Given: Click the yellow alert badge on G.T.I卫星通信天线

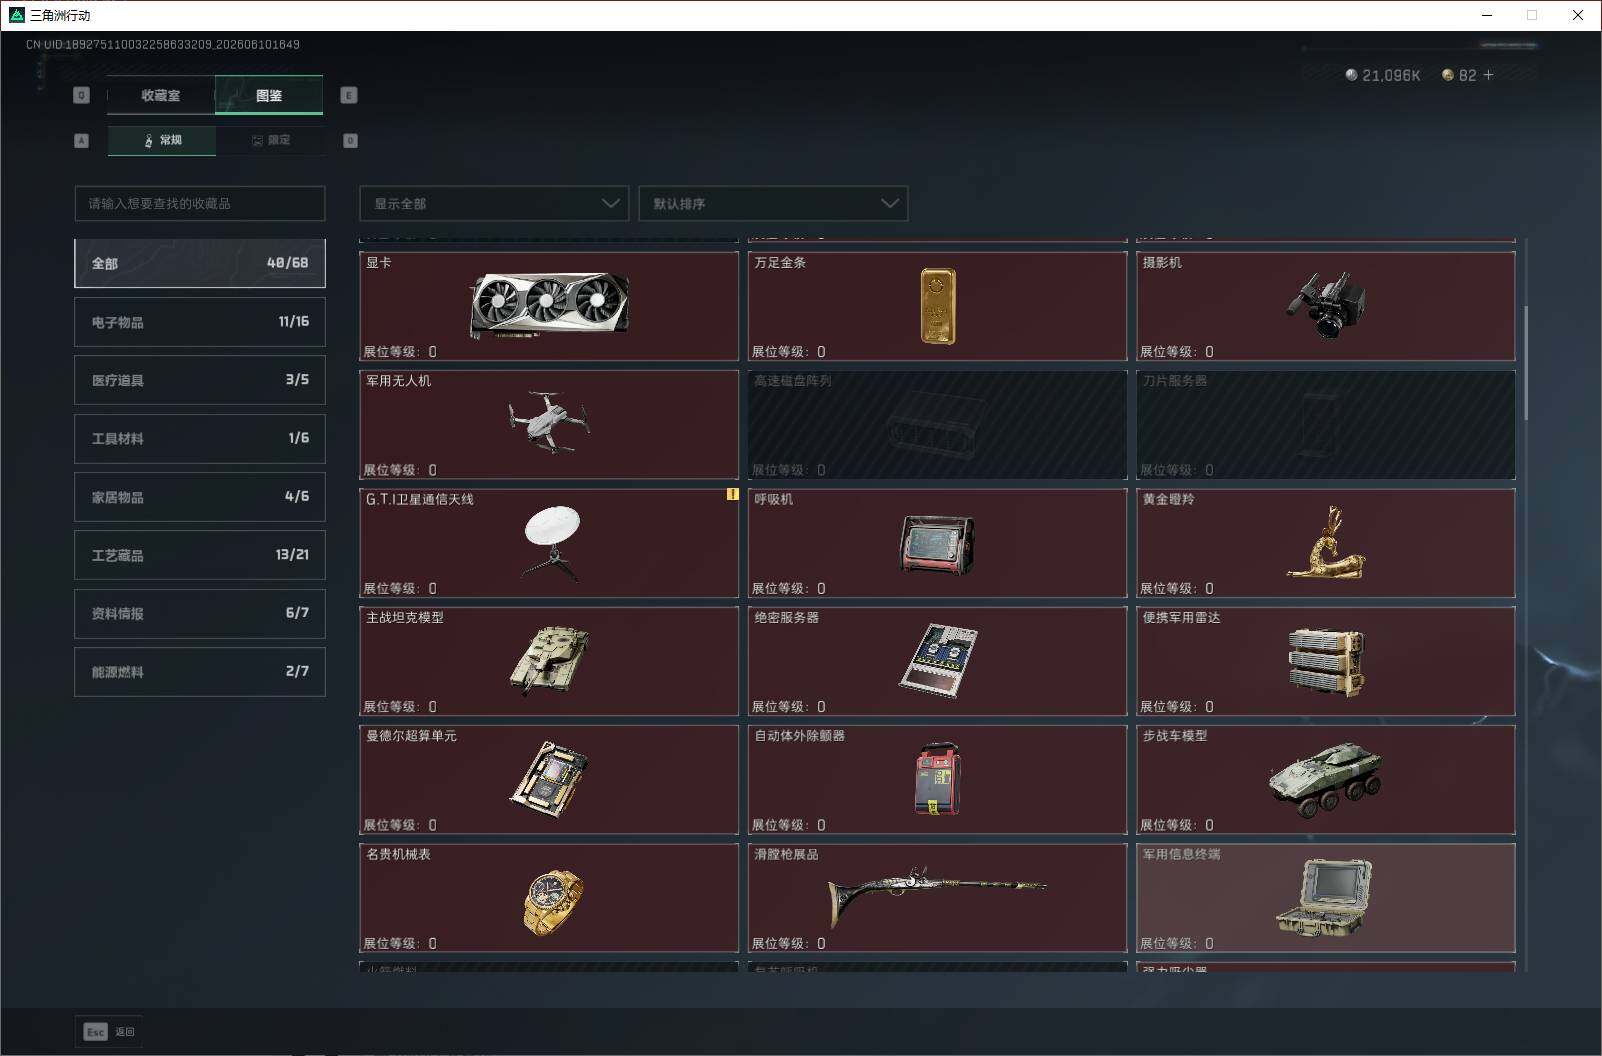Looking at the screenshot, I should click(x=732, y=494).
